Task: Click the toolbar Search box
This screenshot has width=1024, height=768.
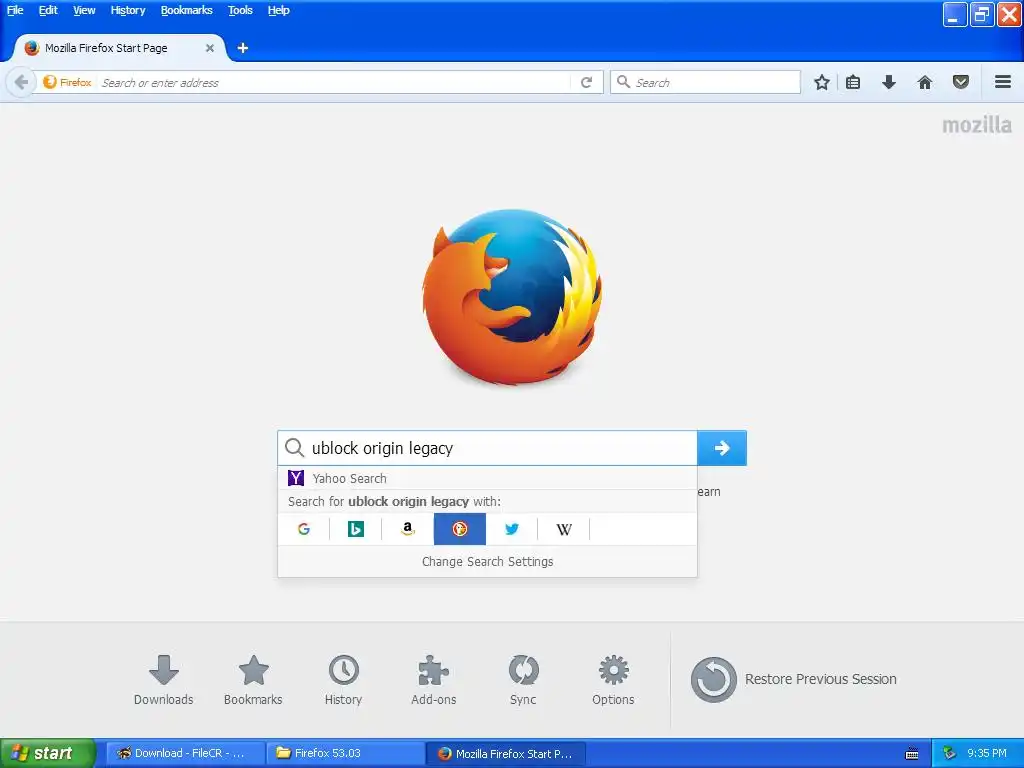Action: click(705, 82)
